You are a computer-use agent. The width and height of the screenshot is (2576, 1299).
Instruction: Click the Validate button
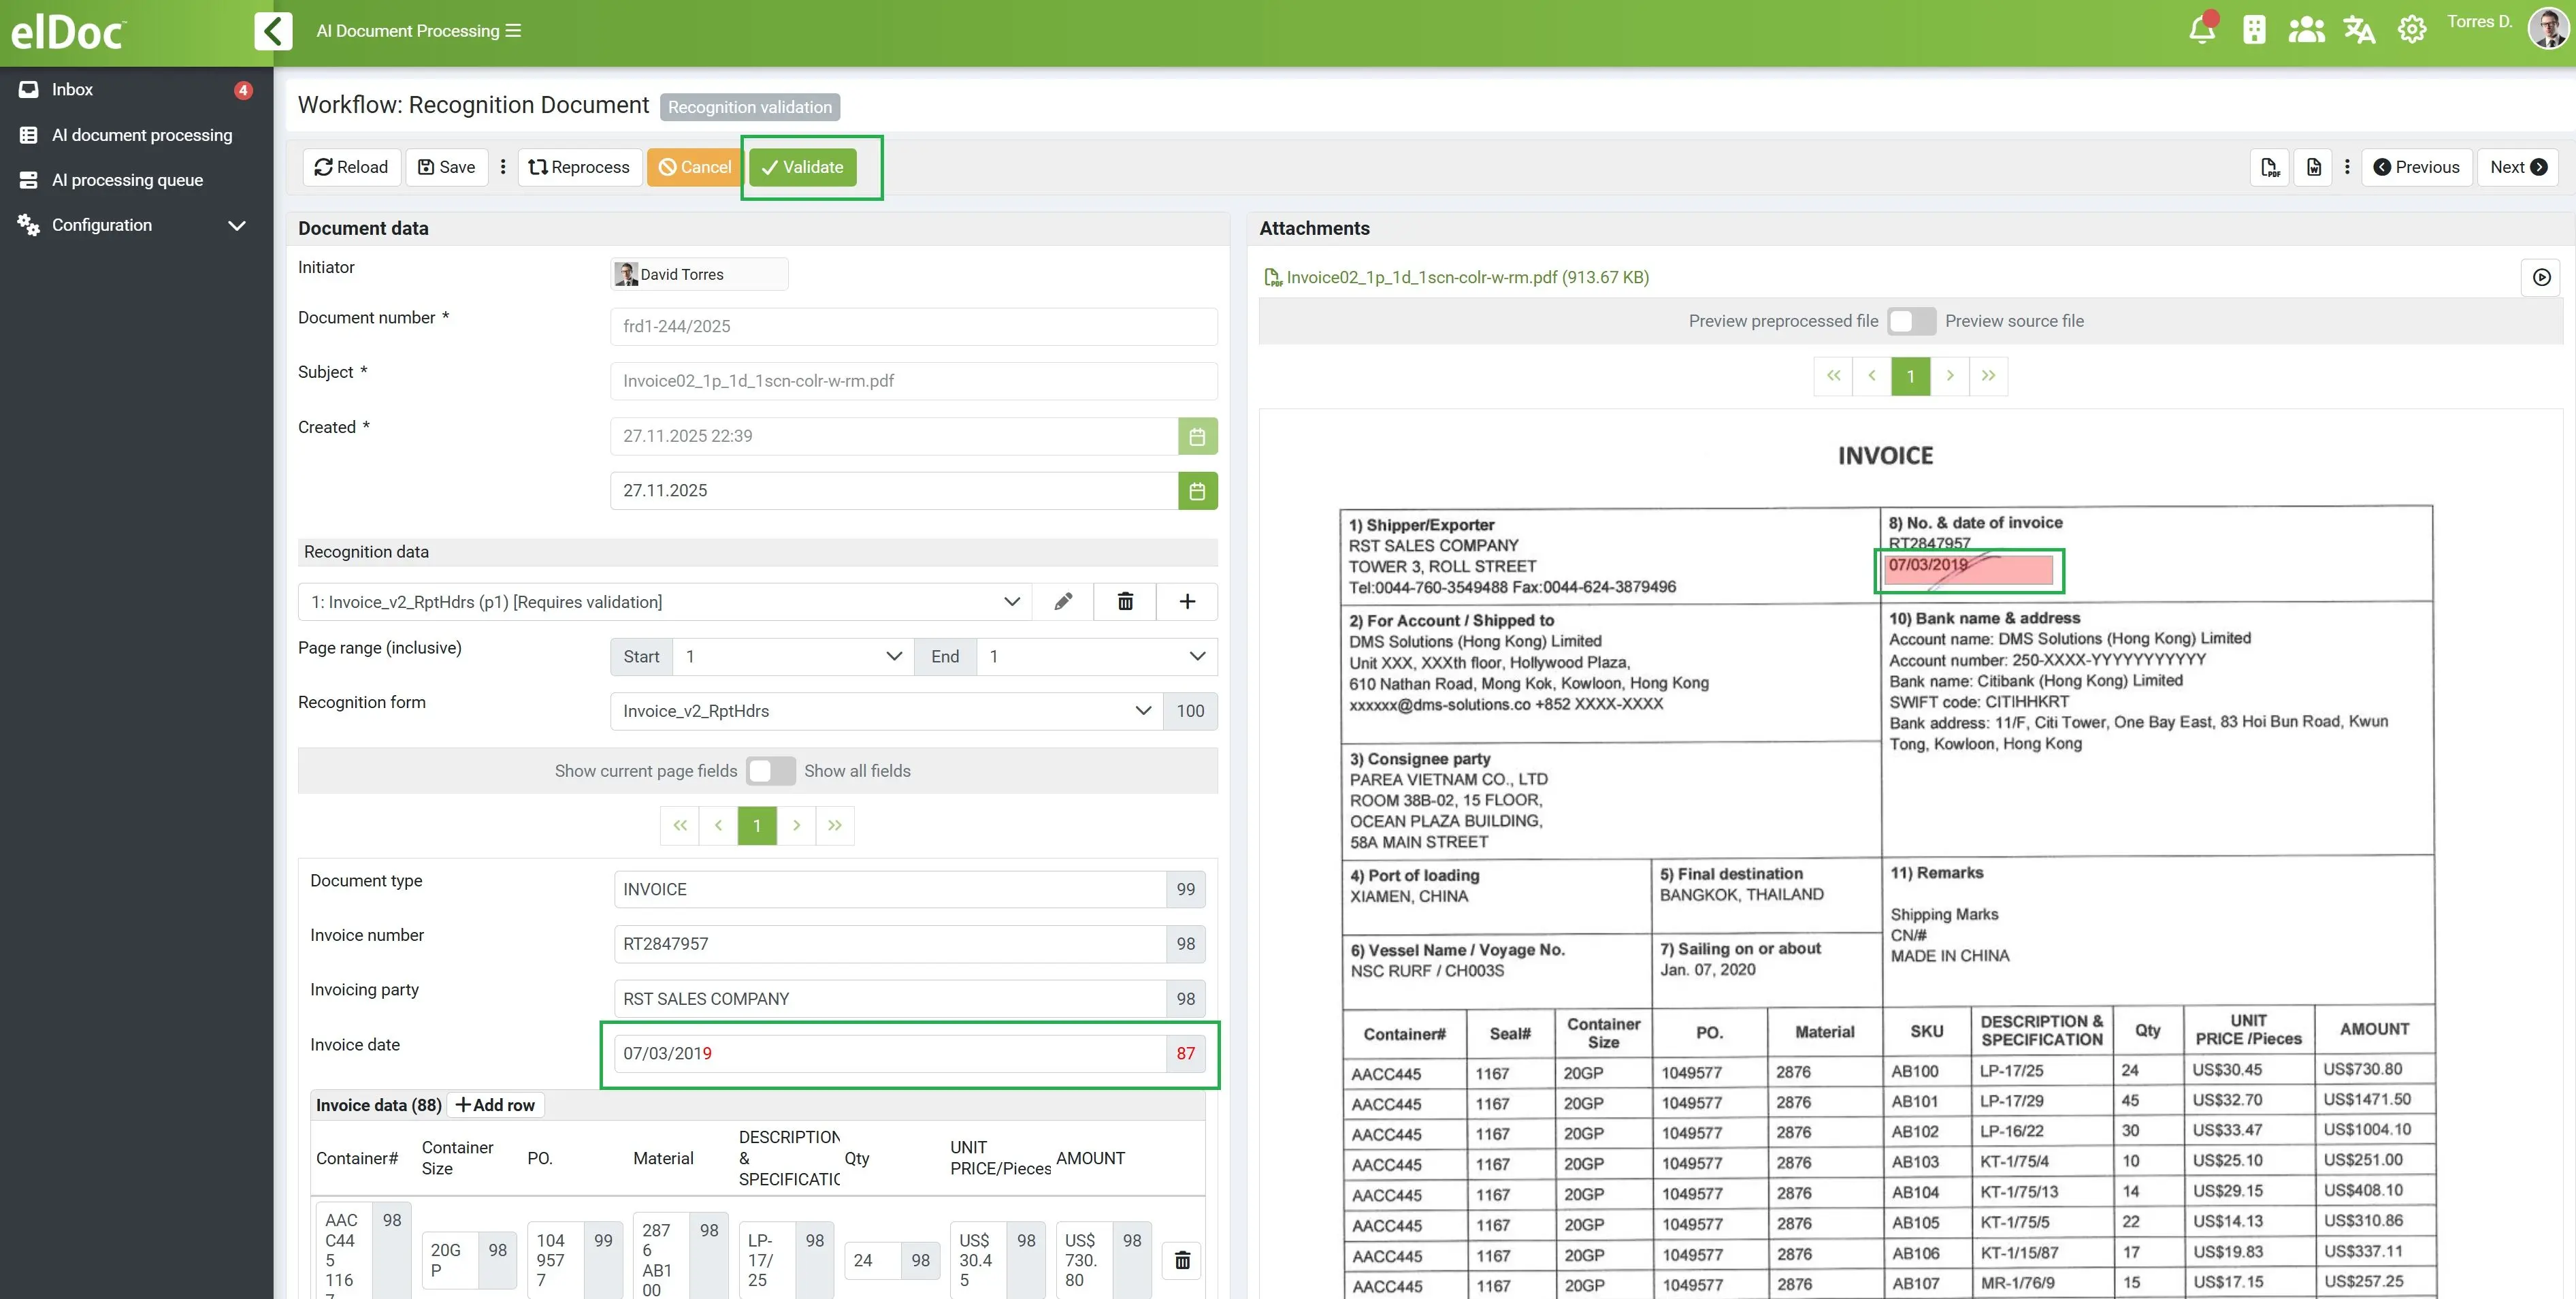(802, 167)
